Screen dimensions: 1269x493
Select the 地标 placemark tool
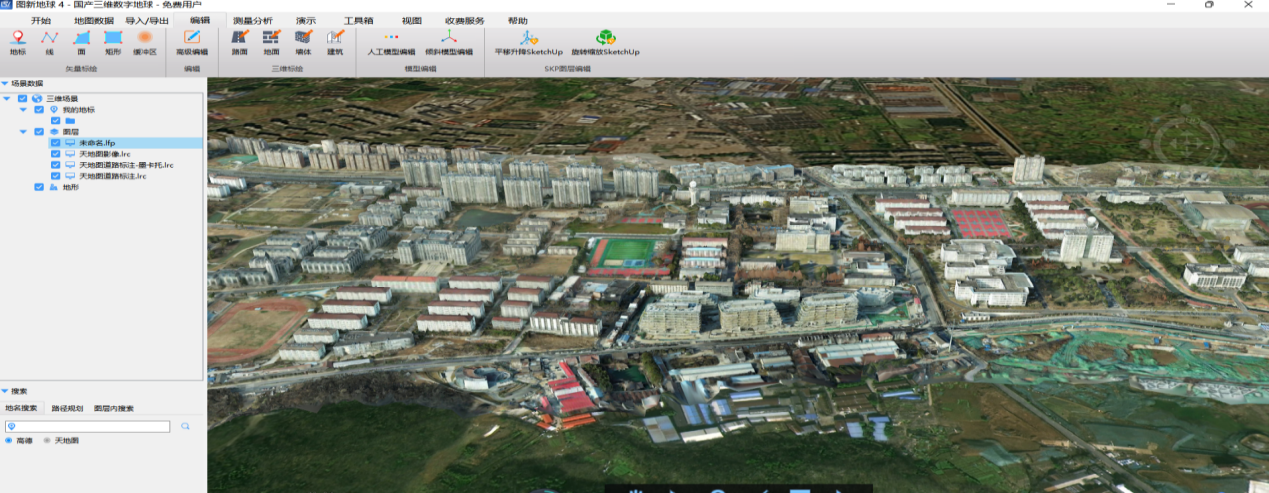point(18,41)
